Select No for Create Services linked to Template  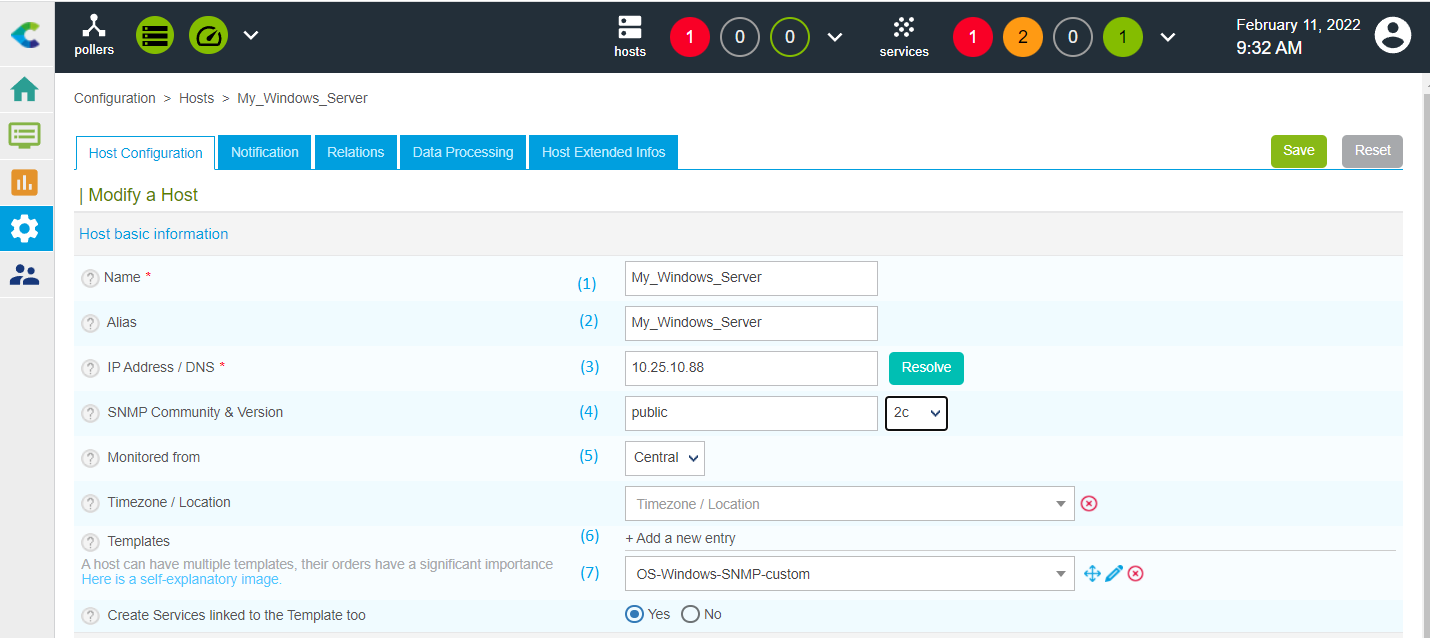tap(690, 614)
